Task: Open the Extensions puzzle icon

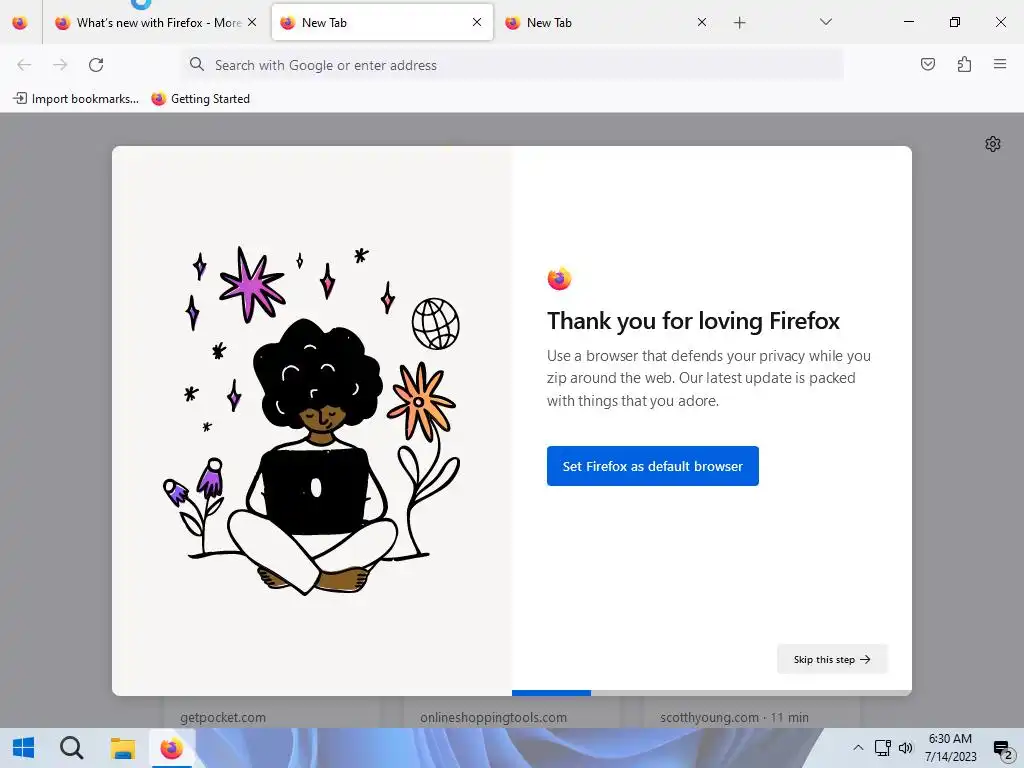Action: coord(964,64)
